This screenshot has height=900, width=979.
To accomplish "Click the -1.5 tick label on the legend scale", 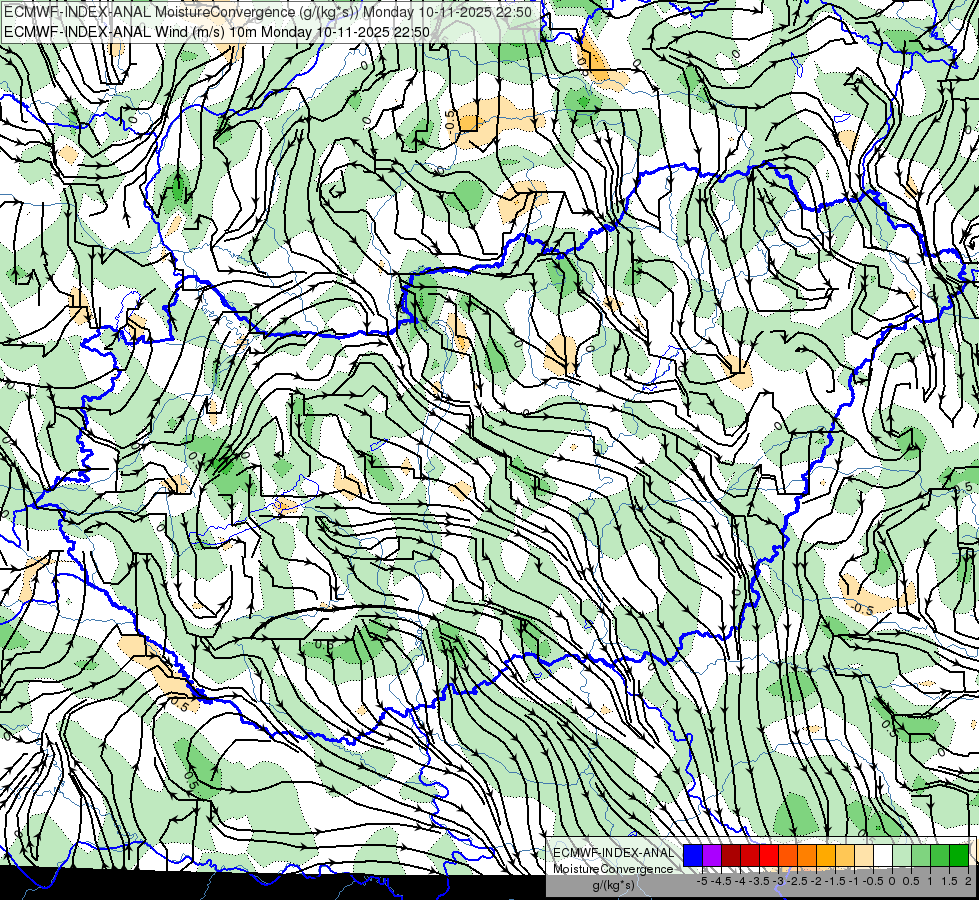I will tap(835, 881).
